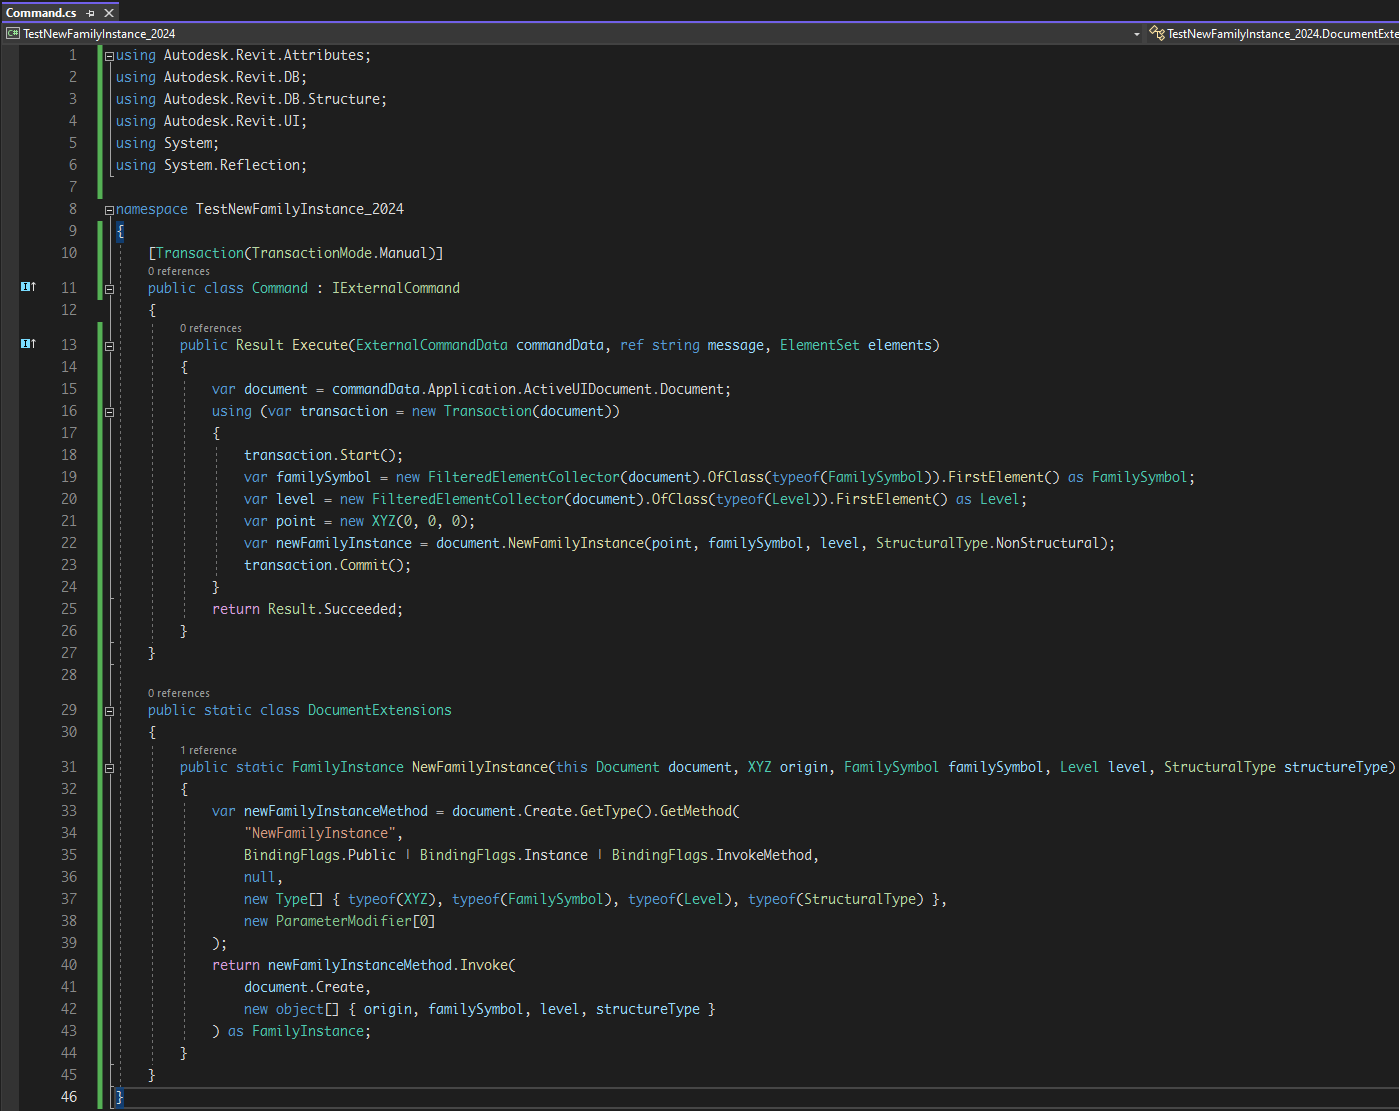Click '1 reference' above the NewFamilyInstance method

(x=208, y=749)
